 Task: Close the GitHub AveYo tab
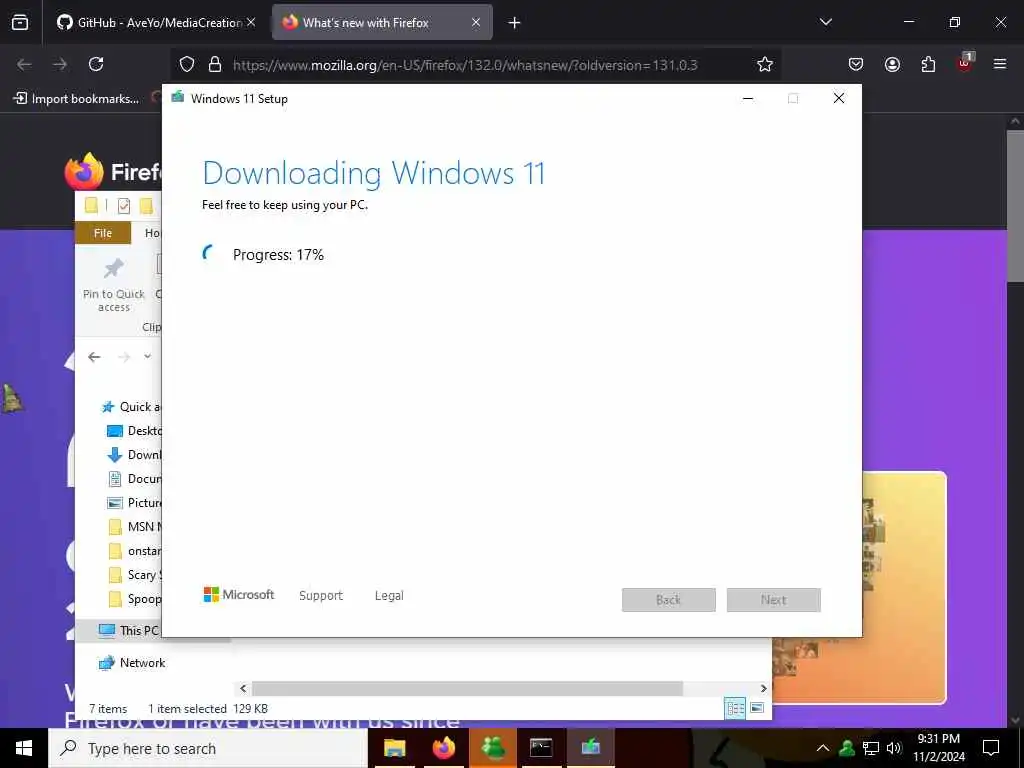pos(251,22)
